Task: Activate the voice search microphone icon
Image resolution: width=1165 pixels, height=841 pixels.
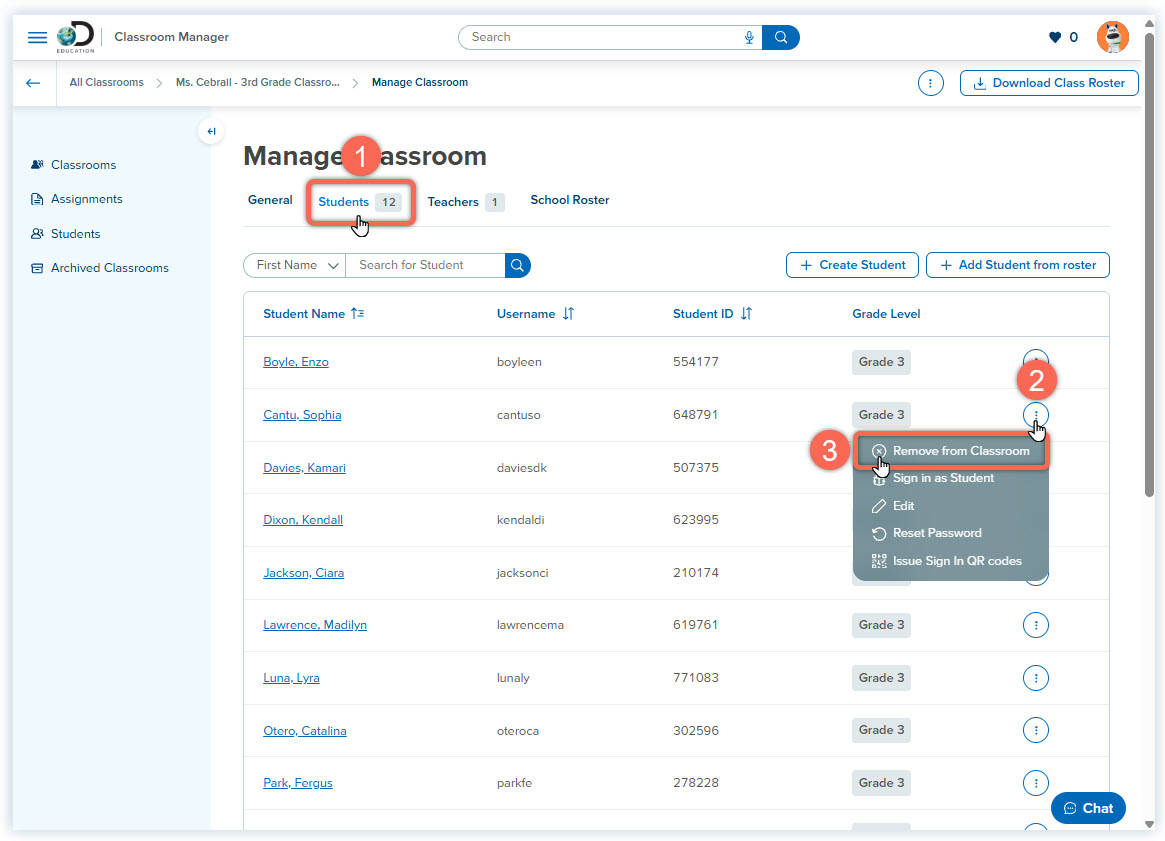Action: [x=749, y=37]
